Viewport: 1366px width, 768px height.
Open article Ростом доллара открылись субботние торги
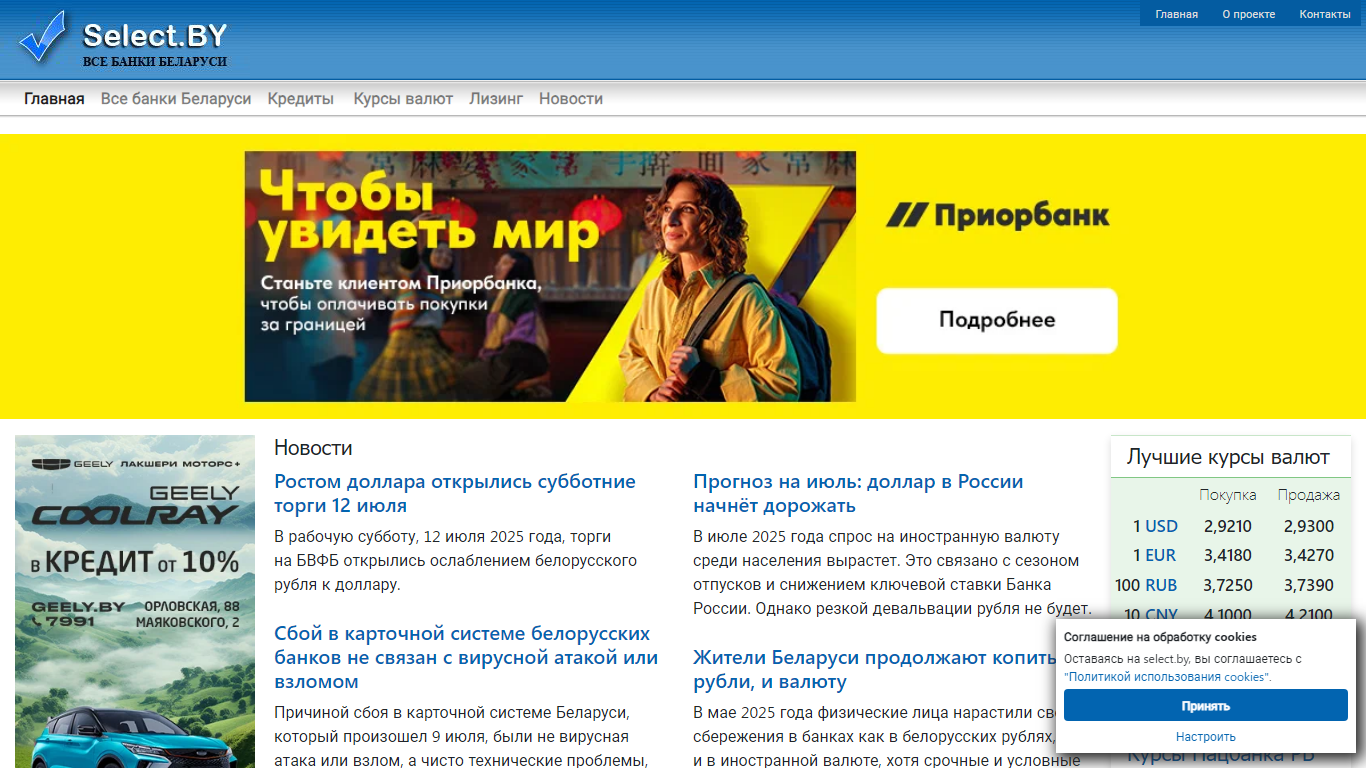455,493
